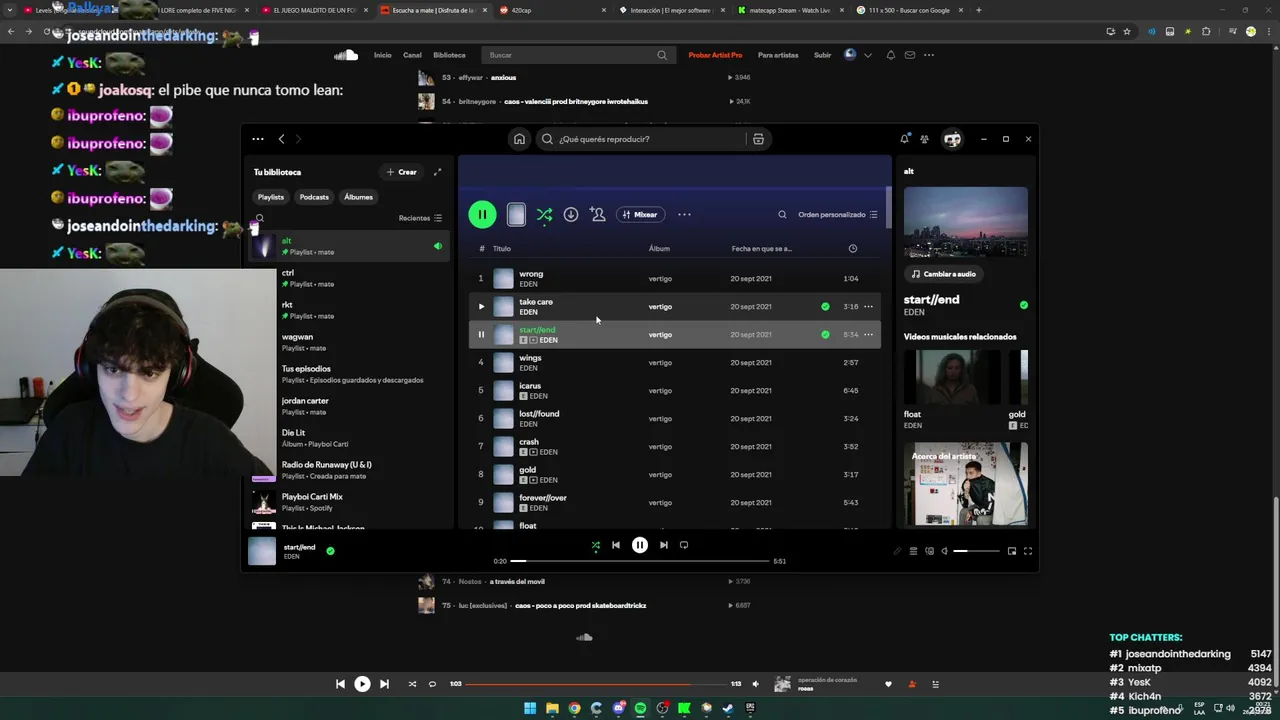The height and width of the screenshot is (720, 1280).
Task: Seek on the Spotify progress bar
Action: [x=640, y=561]
